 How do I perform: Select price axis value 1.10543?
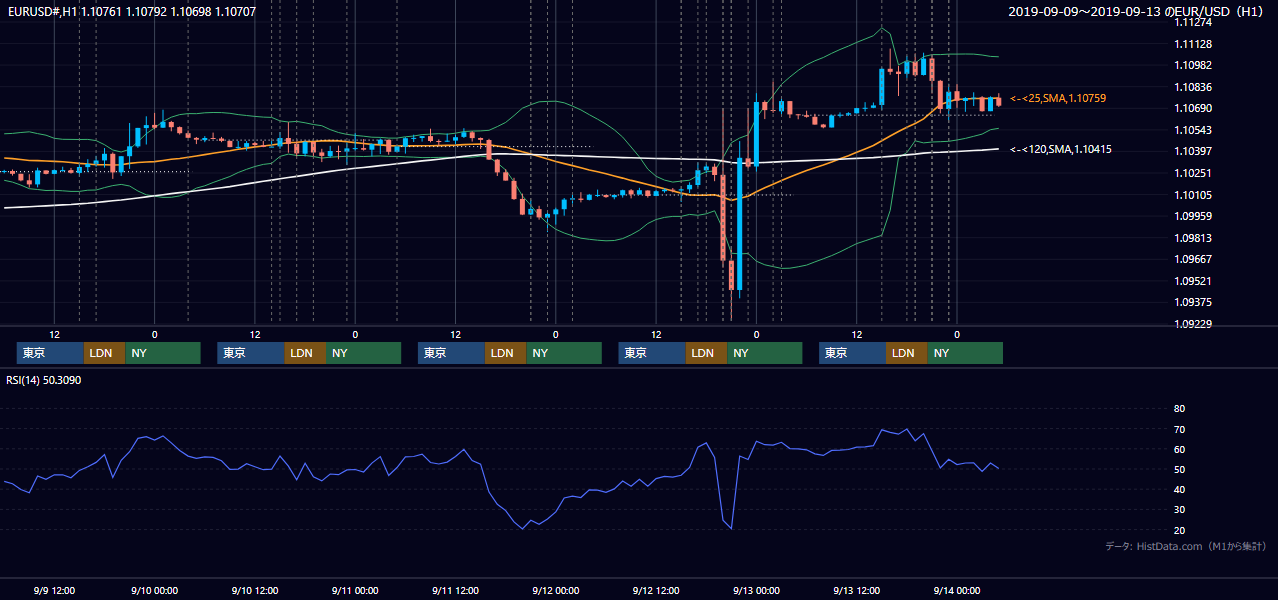click(x=1193, y=130)
